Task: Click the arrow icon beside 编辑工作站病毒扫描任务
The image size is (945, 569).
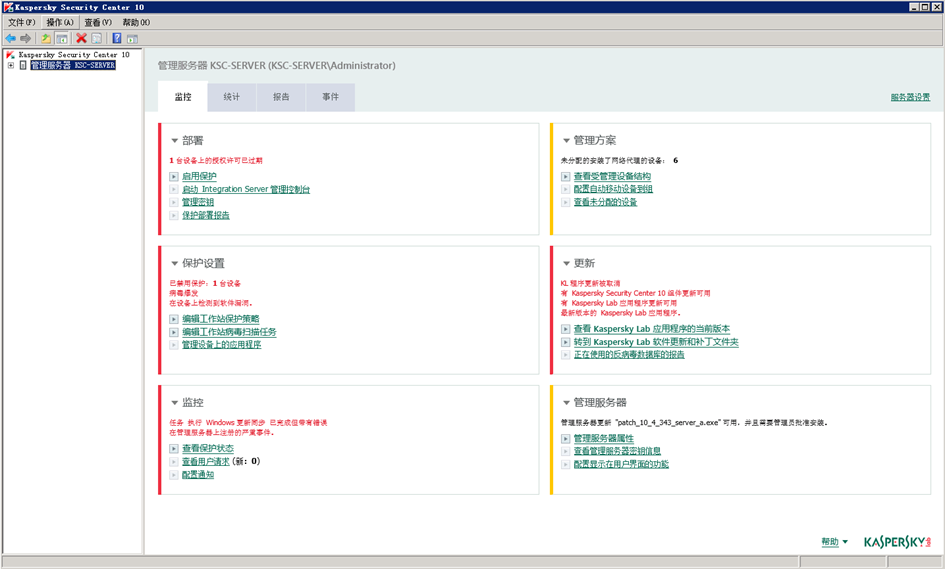Action: click(x=174, y=332)
